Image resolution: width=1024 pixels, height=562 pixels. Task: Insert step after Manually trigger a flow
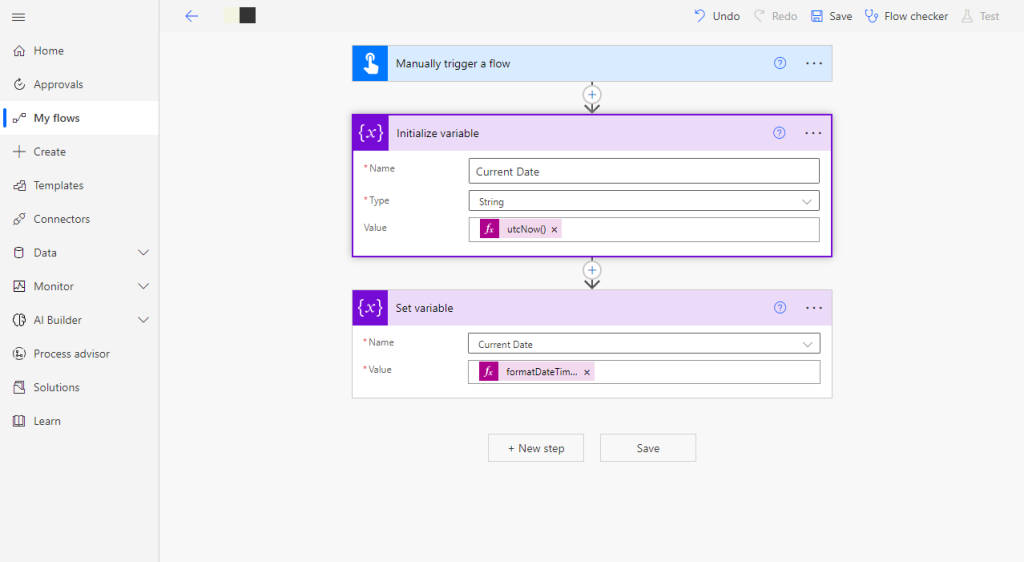592,95
